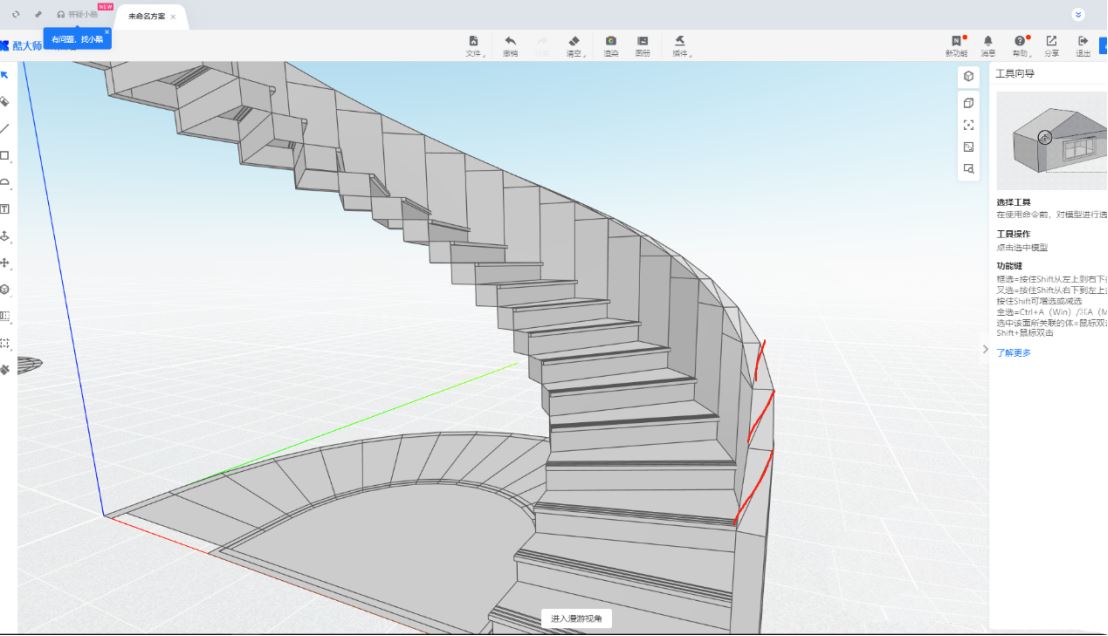Select the push-pull tool
The width and height of the screenshot is (1108, 636).
[x=4, y=236]
